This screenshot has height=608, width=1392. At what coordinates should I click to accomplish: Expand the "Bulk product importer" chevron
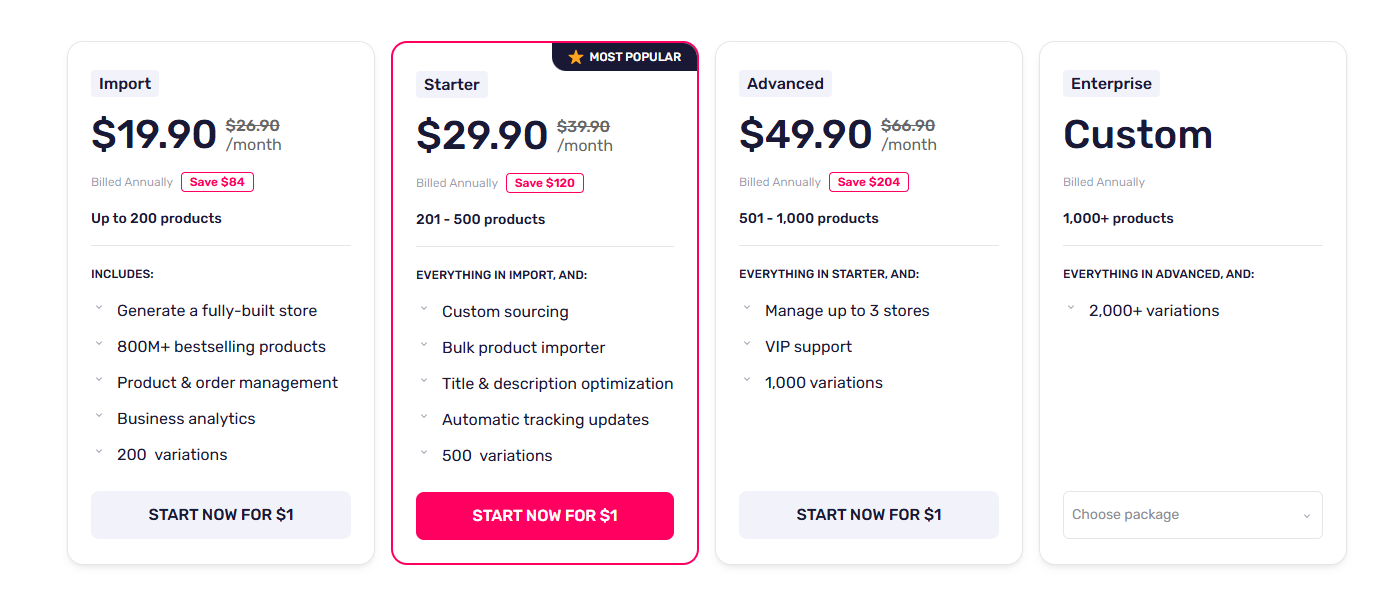point(424,345)
